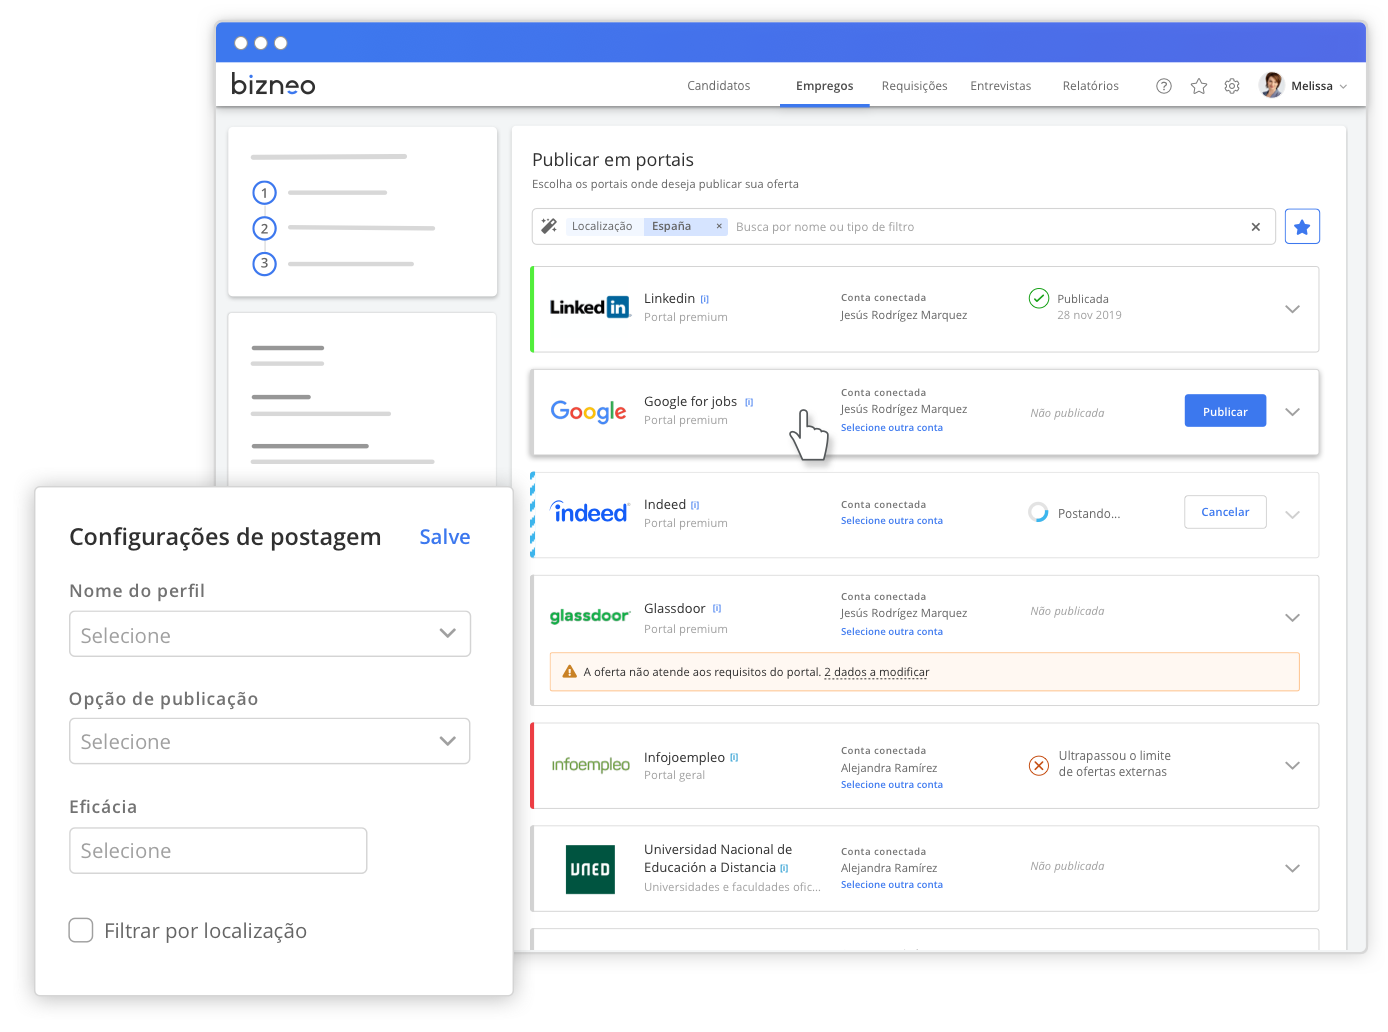Click Salve in Configurações de postagem
Viewport: 1388px width, 1032px height.
(445, 537)
